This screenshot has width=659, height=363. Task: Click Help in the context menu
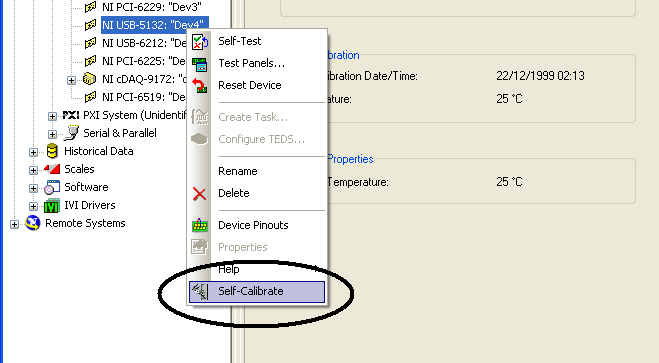[257, 269]
